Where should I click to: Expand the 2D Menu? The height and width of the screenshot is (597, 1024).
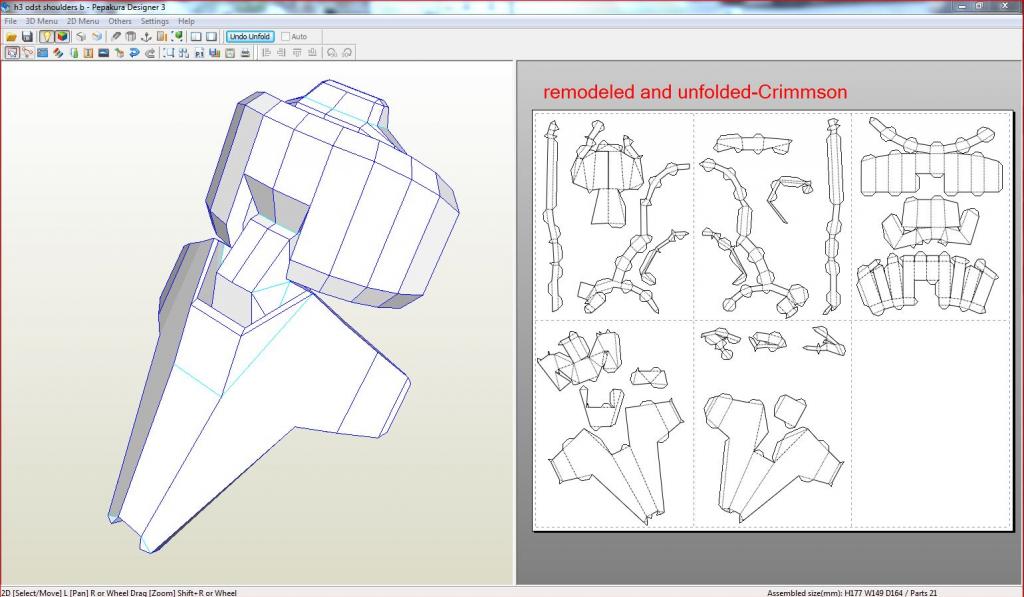tap(83, 21)
